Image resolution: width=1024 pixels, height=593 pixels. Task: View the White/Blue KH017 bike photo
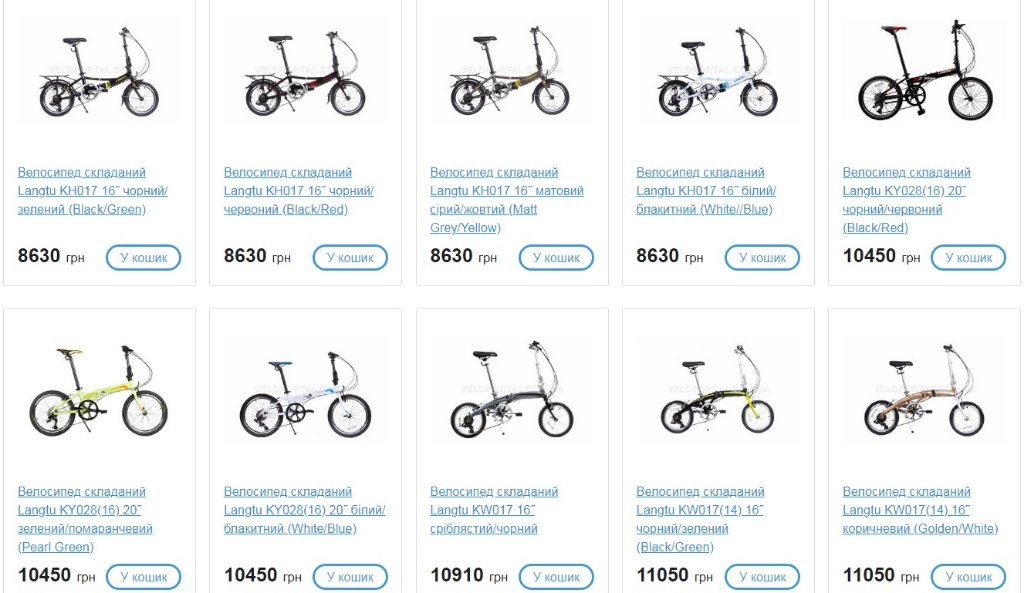pyautogui.click(x=717, y=75)
